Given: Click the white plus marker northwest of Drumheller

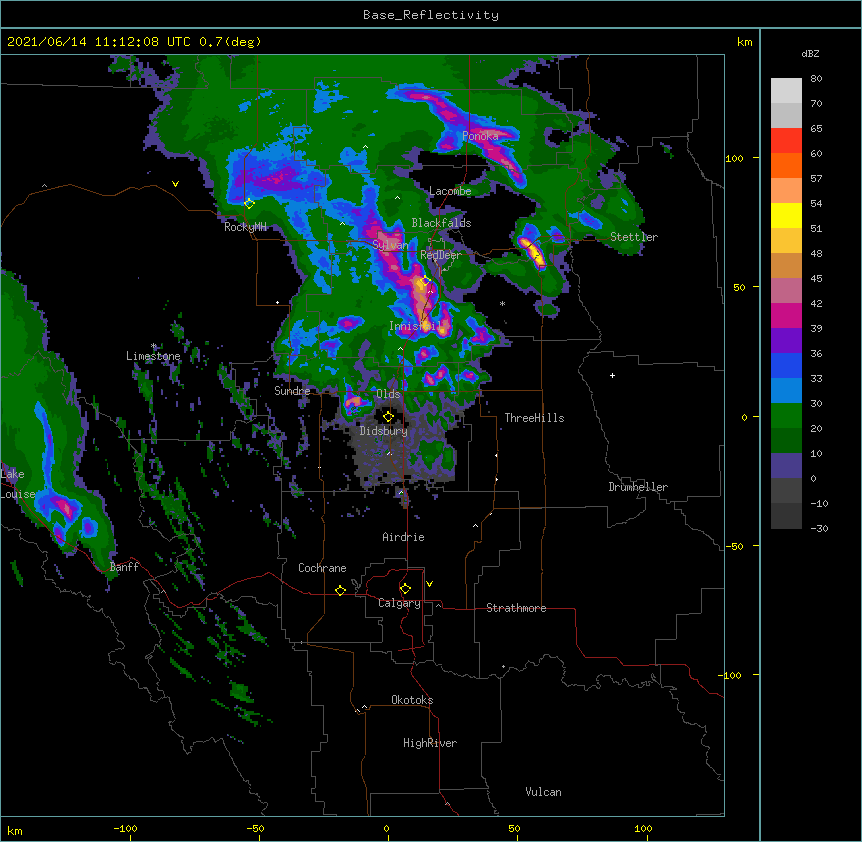Looking at the screenshot, I should click(x=612, y=375).
